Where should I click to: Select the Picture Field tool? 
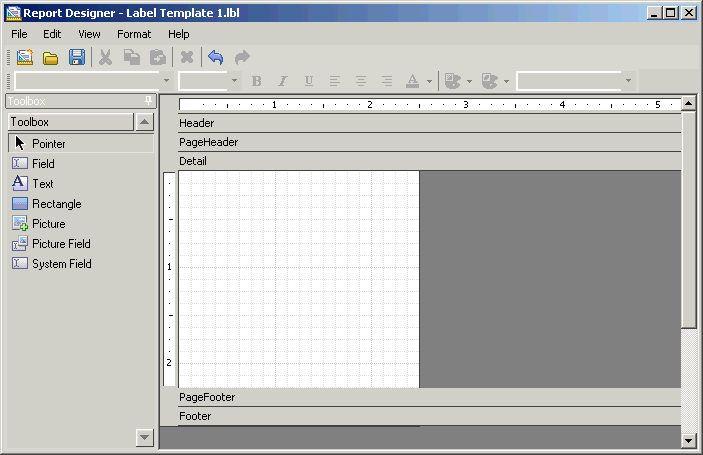tap(81, 243)
